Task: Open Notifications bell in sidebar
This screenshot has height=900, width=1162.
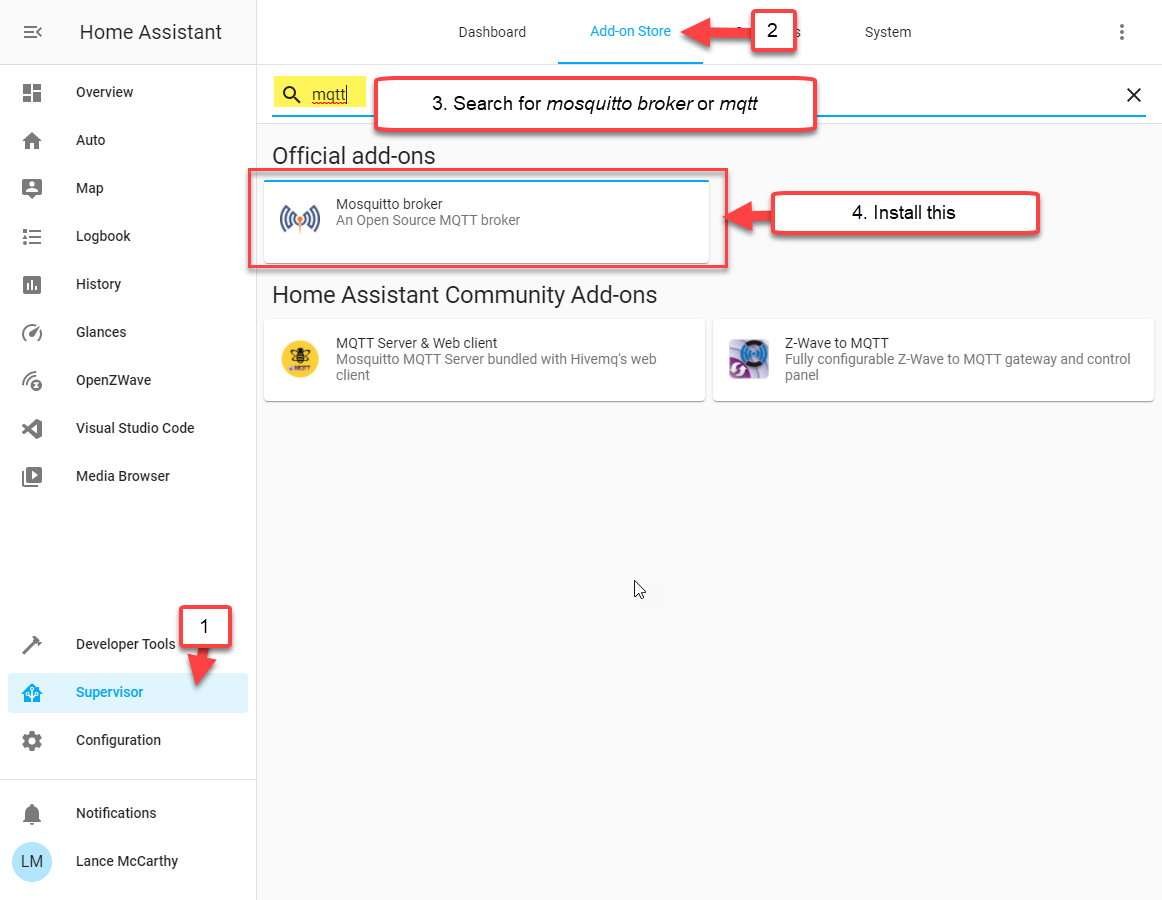Action: click(32, 813)
